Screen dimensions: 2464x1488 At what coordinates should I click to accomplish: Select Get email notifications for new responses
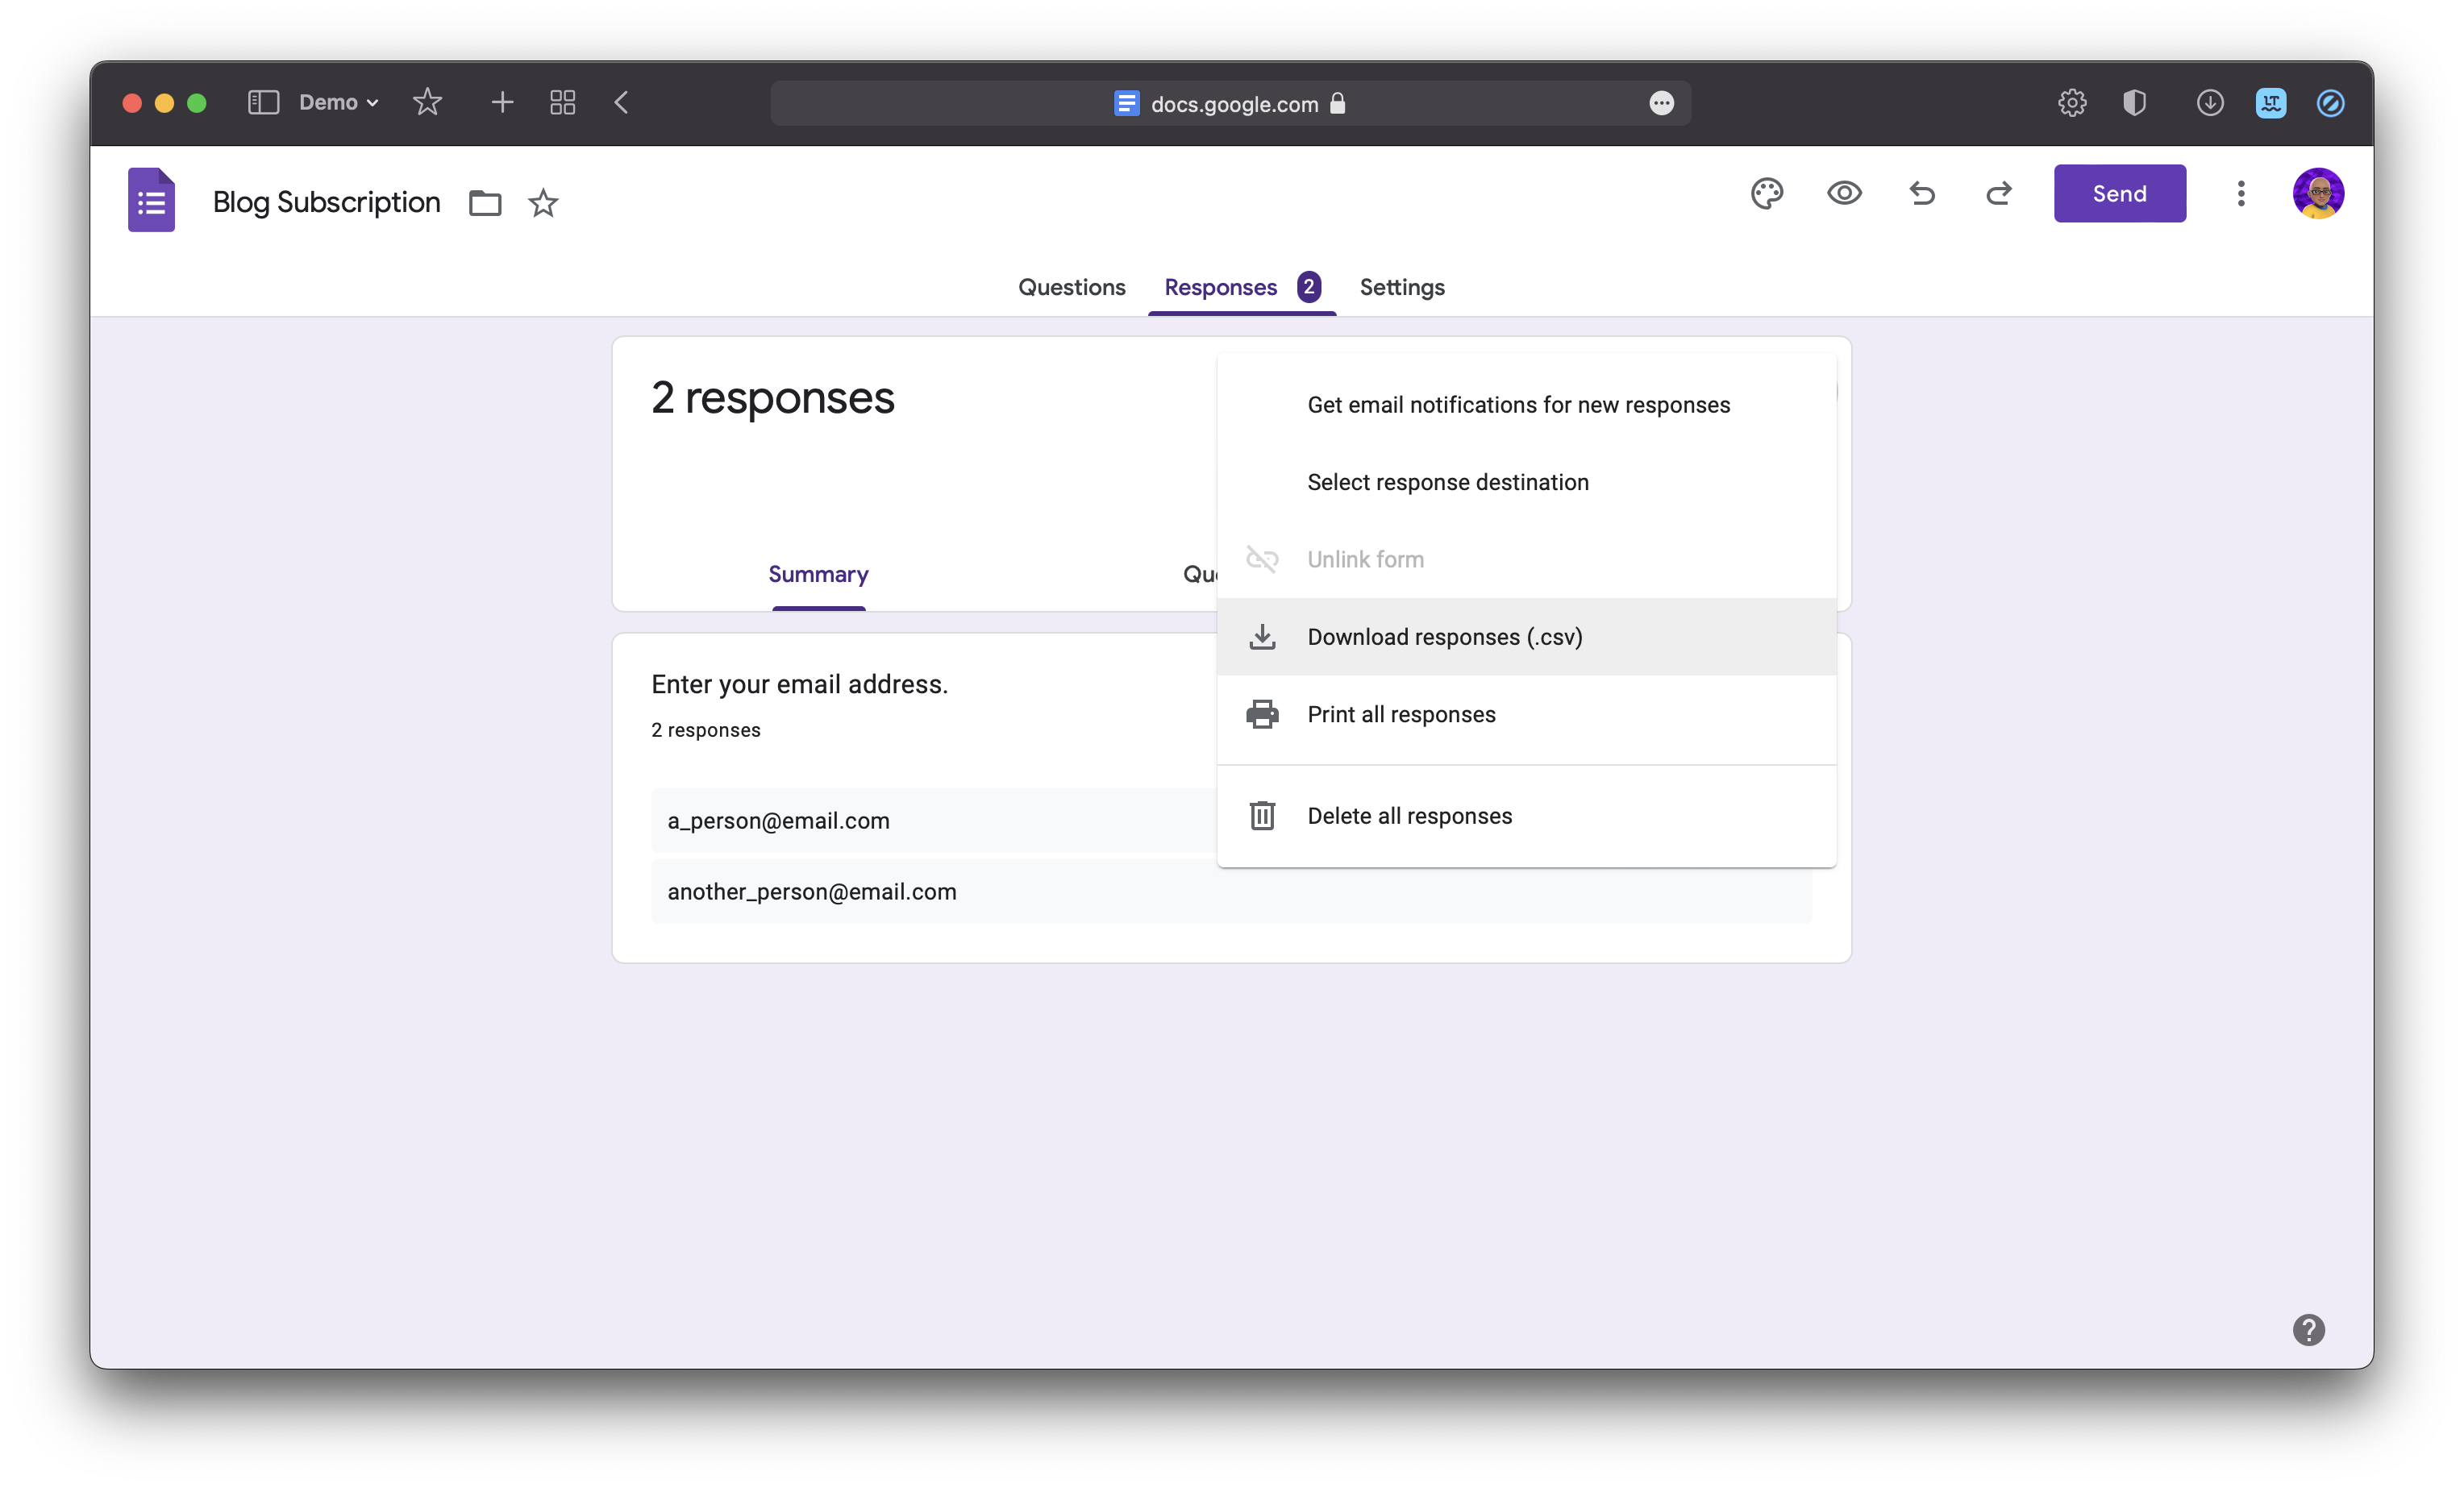click(x=1518, y=405)
